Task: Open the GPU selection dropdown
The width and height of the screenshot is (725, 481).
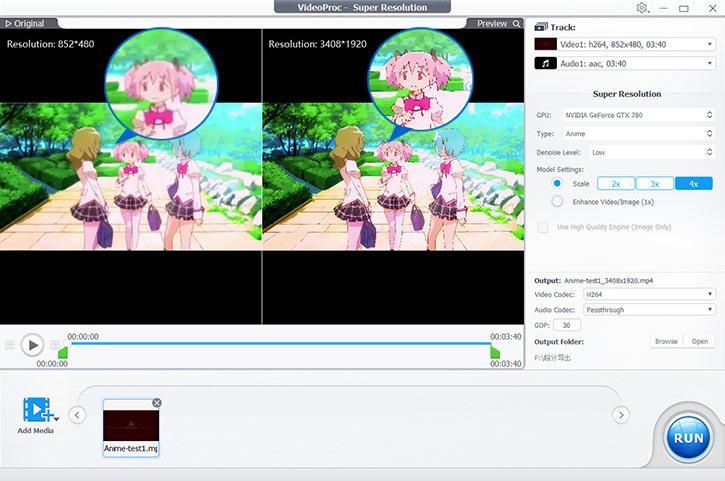Action: (636, 115)
